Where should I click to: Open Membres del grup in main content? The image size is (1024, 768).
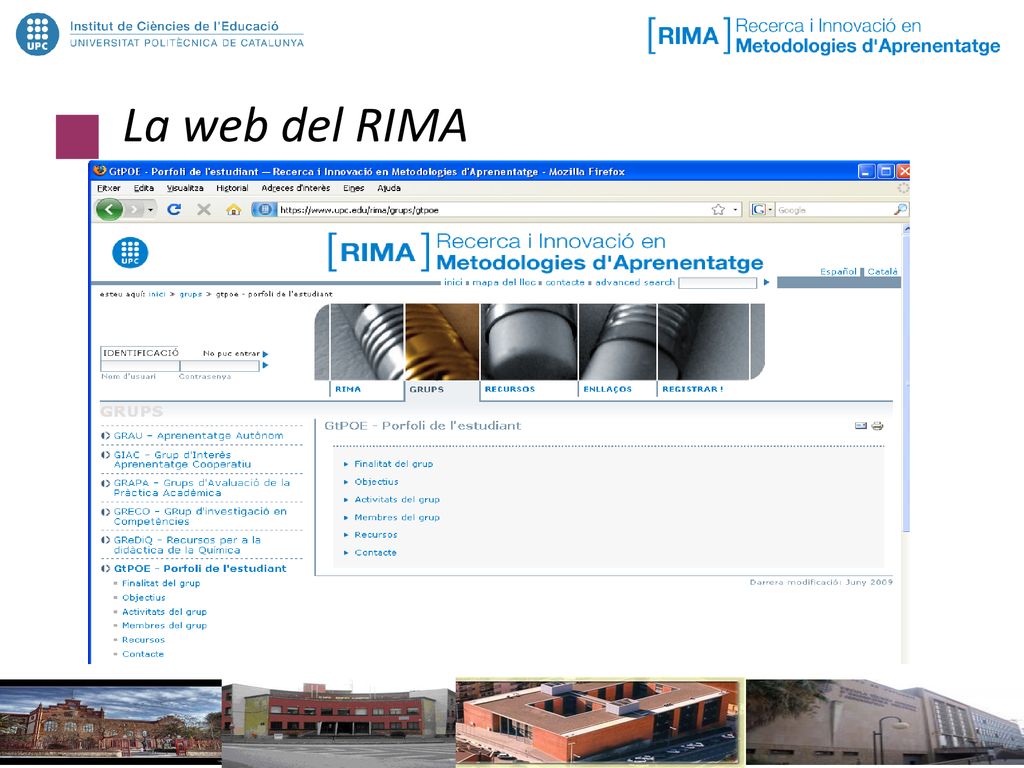click(x=397, y=517)
